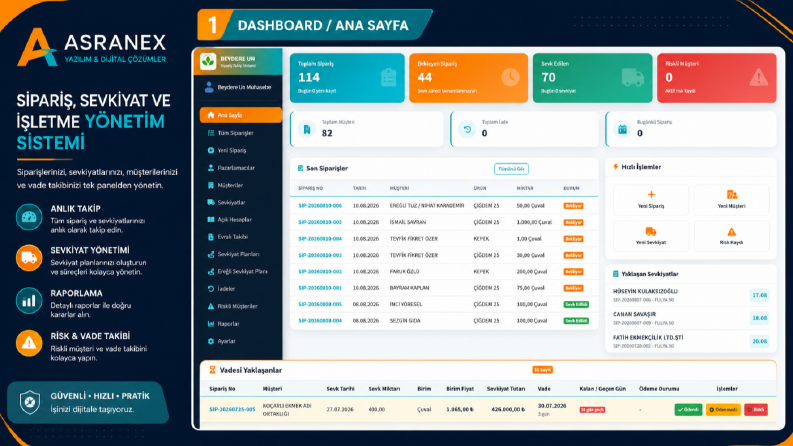
Task: Click the Beydere Un leaf logo
Action: click(x=208, y=61)
